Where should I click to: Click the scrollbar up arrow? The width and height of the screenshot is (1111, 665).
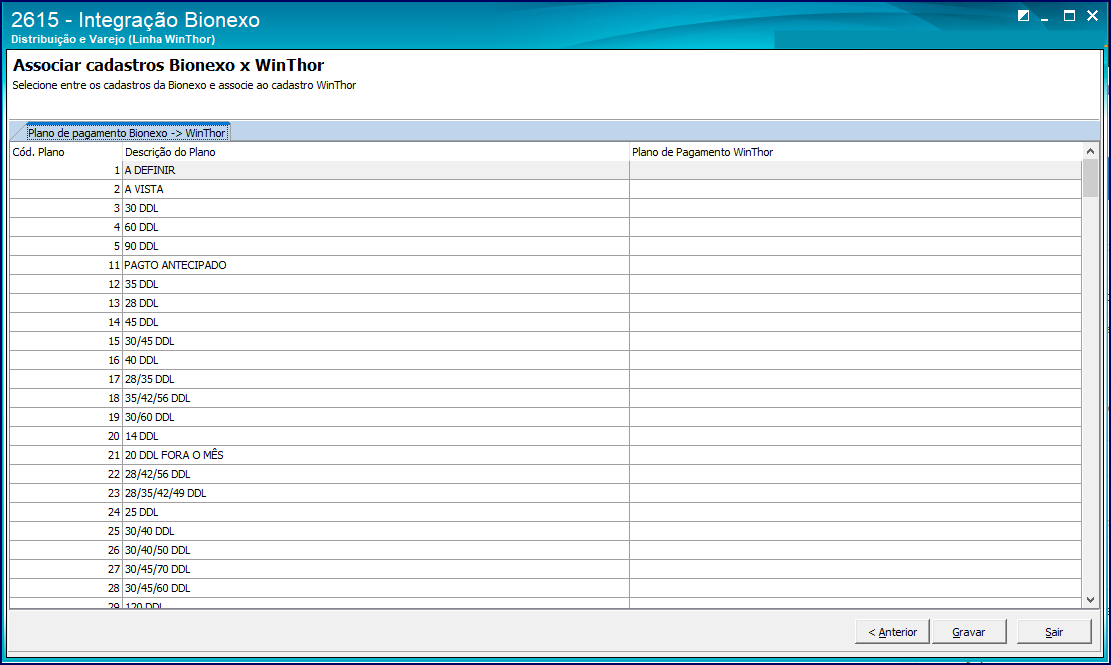tap(1090, 151)
